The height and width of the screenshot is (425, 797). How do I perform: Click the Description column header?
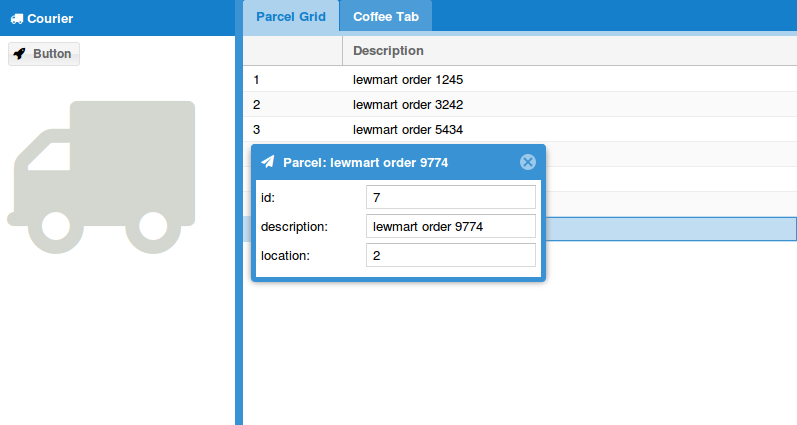point(570,51)
